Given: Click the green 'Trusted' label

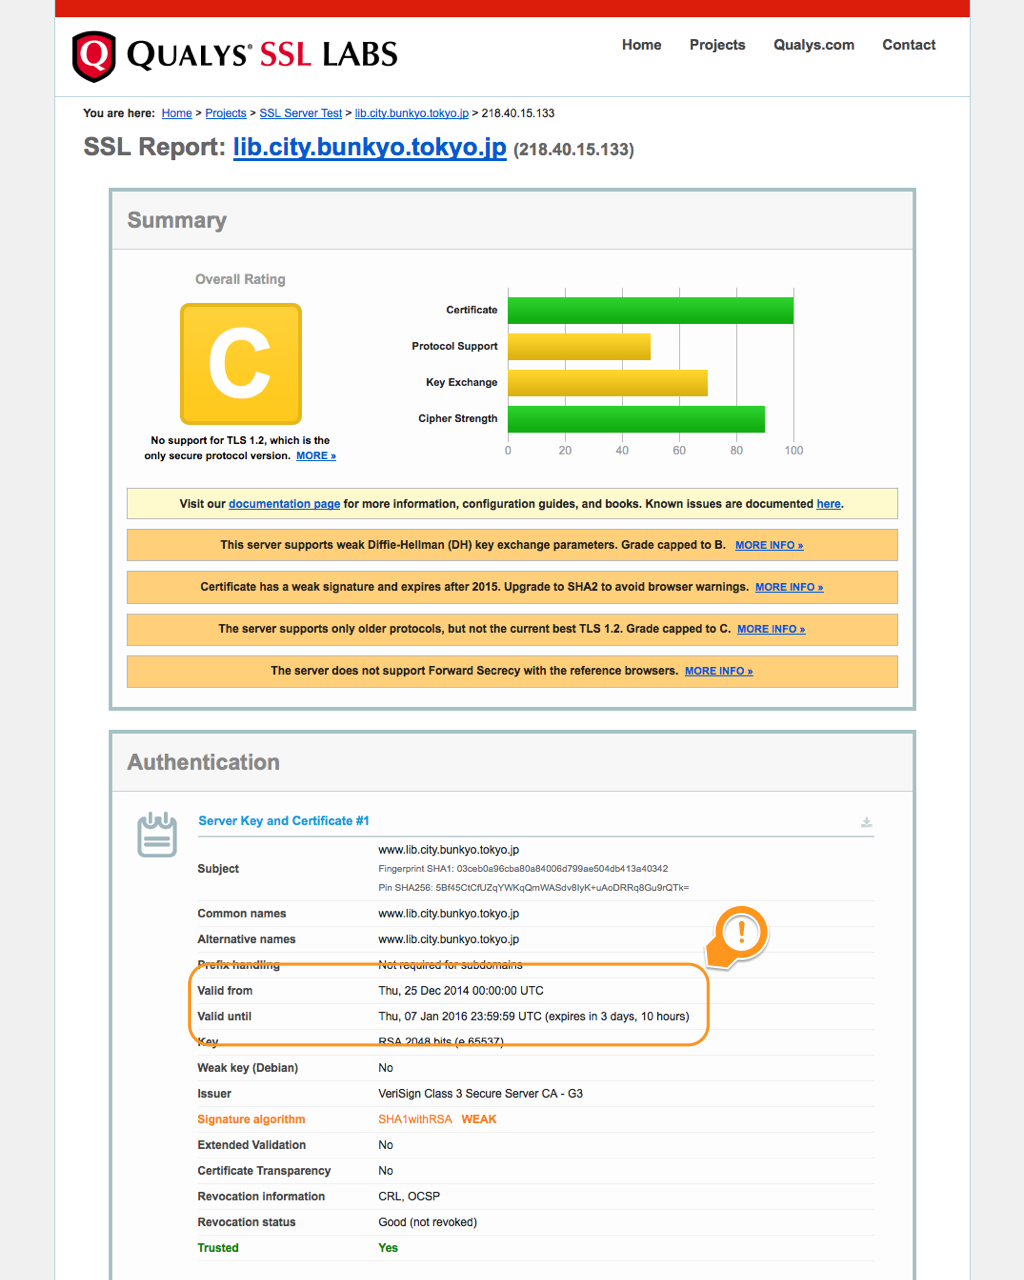Looking at the screenshot, I should click(x=218, y=1248).
